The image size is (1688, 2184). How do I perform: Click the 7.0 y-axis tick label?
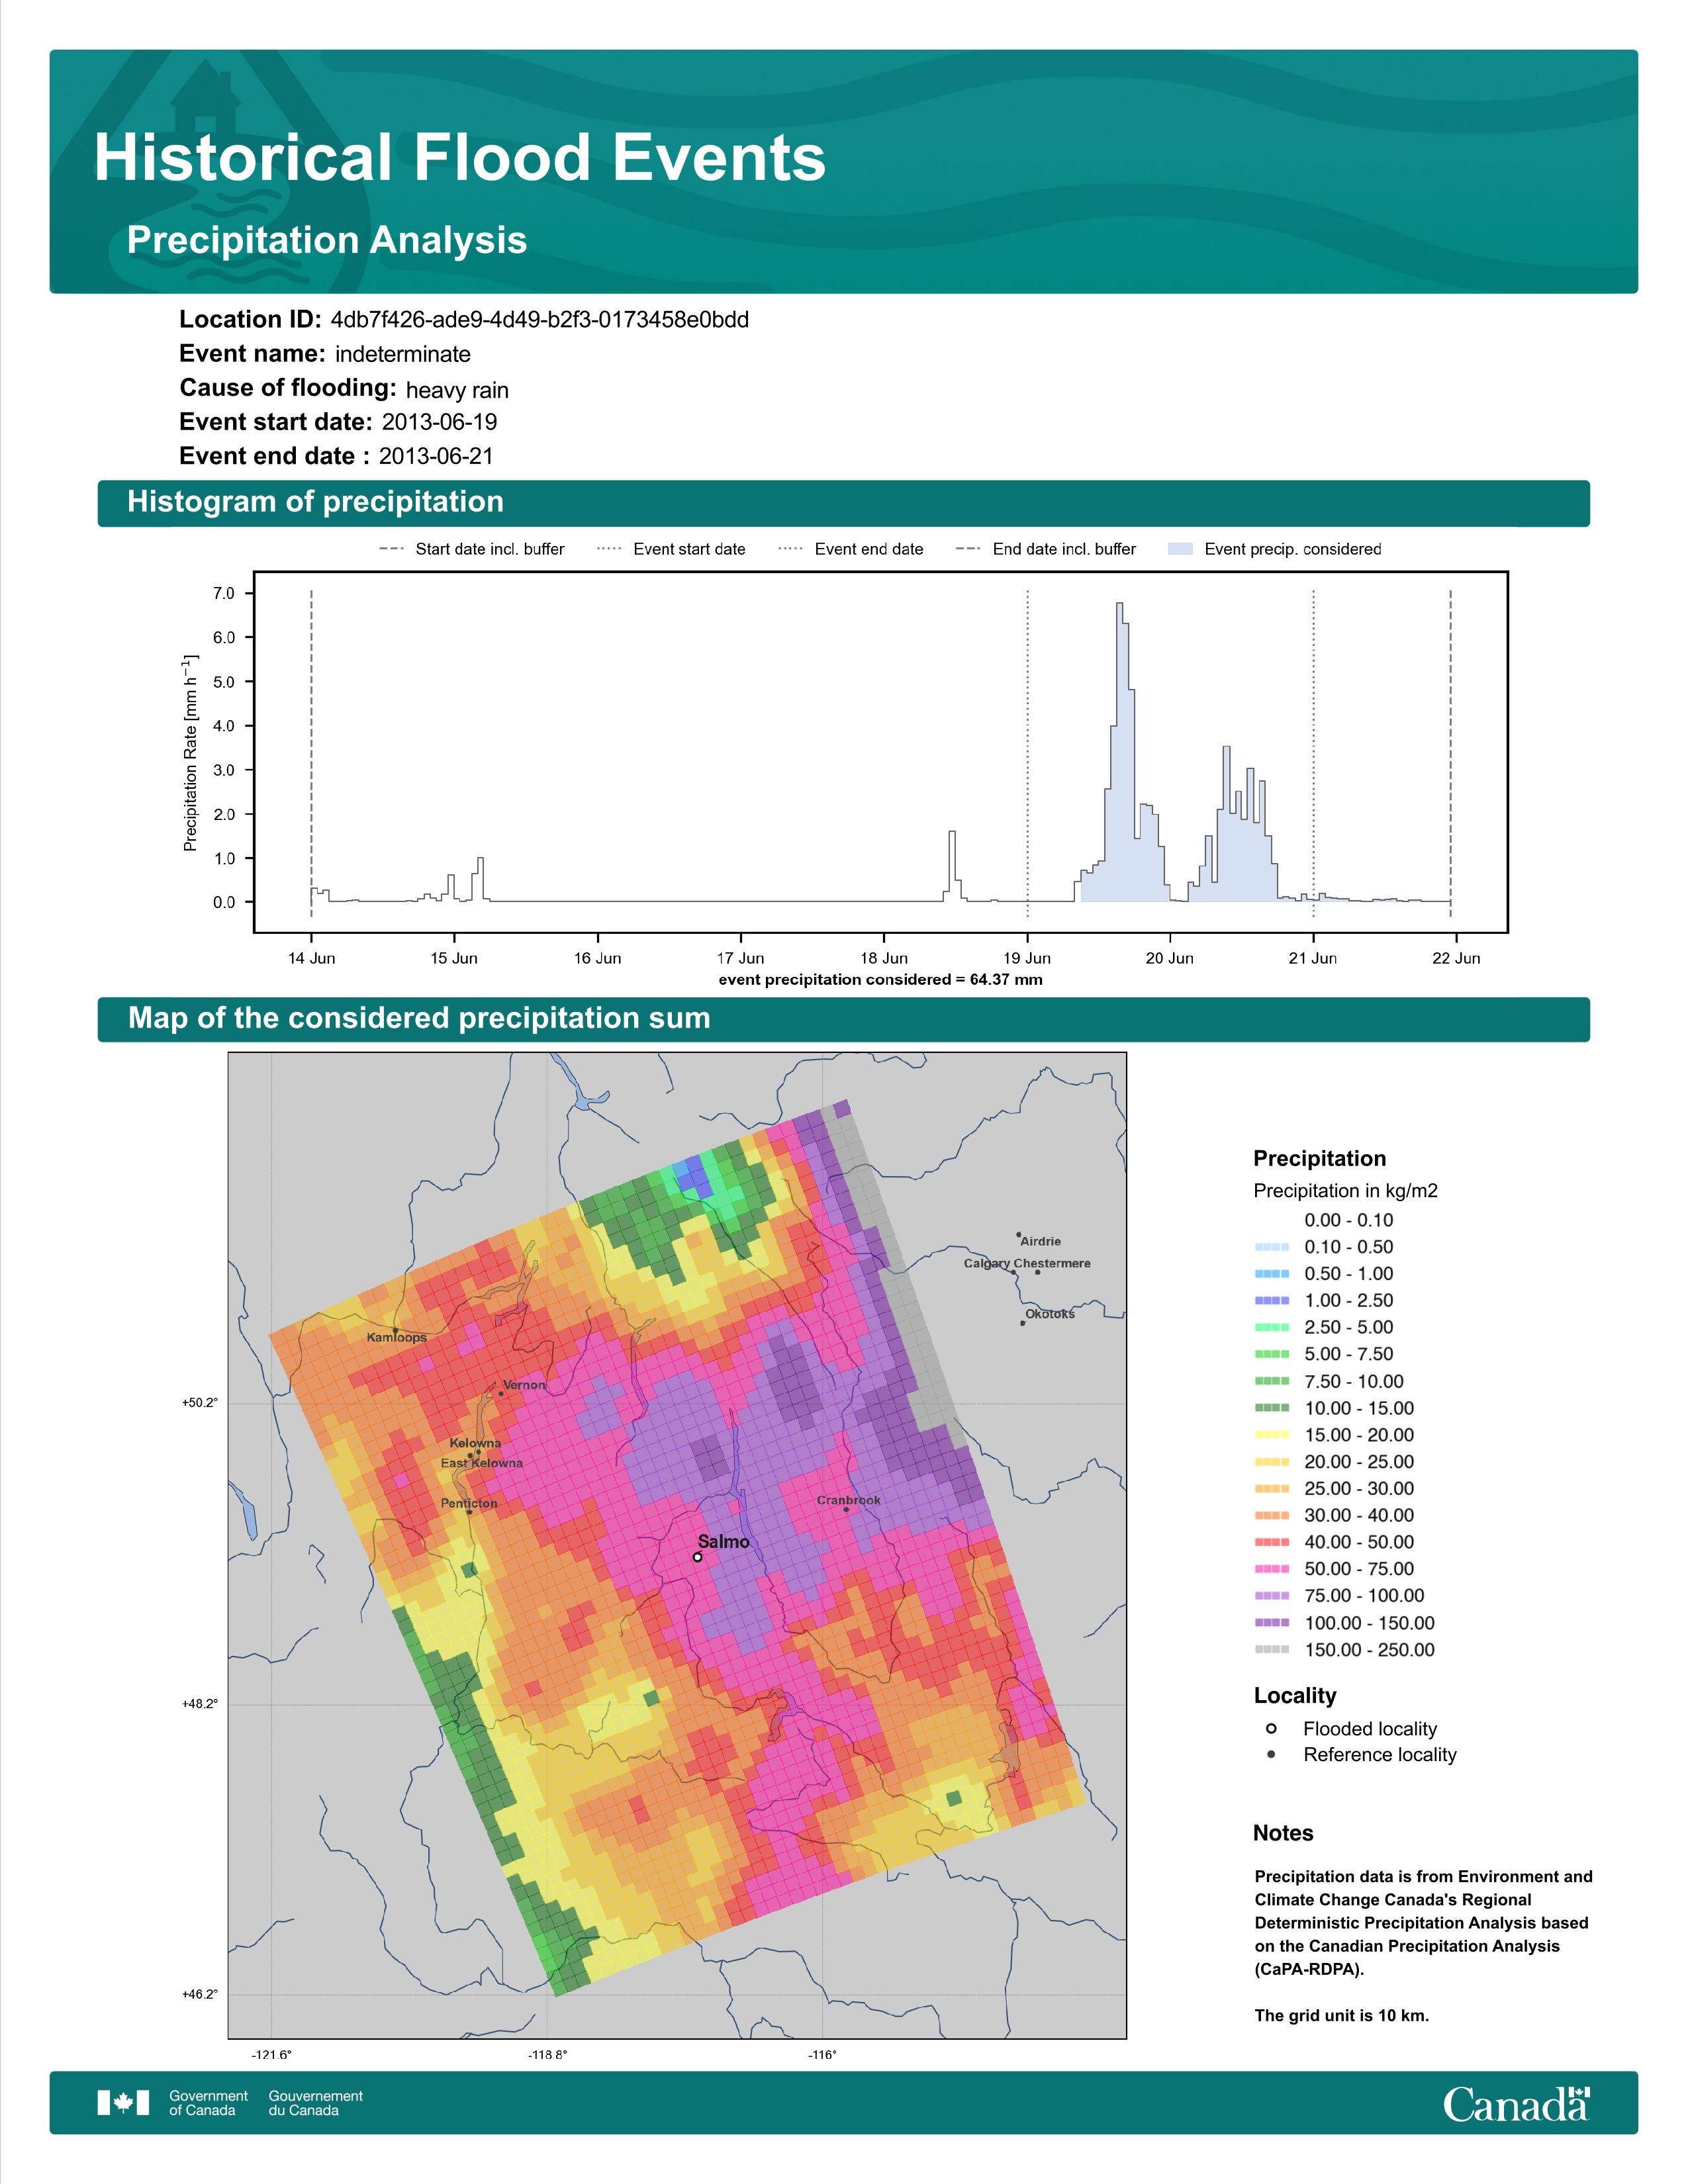(223, 594)
